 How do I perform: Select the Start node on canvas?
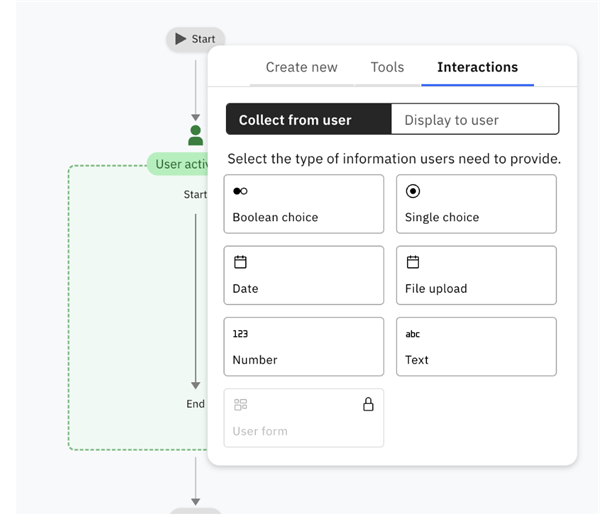[196, 39]
